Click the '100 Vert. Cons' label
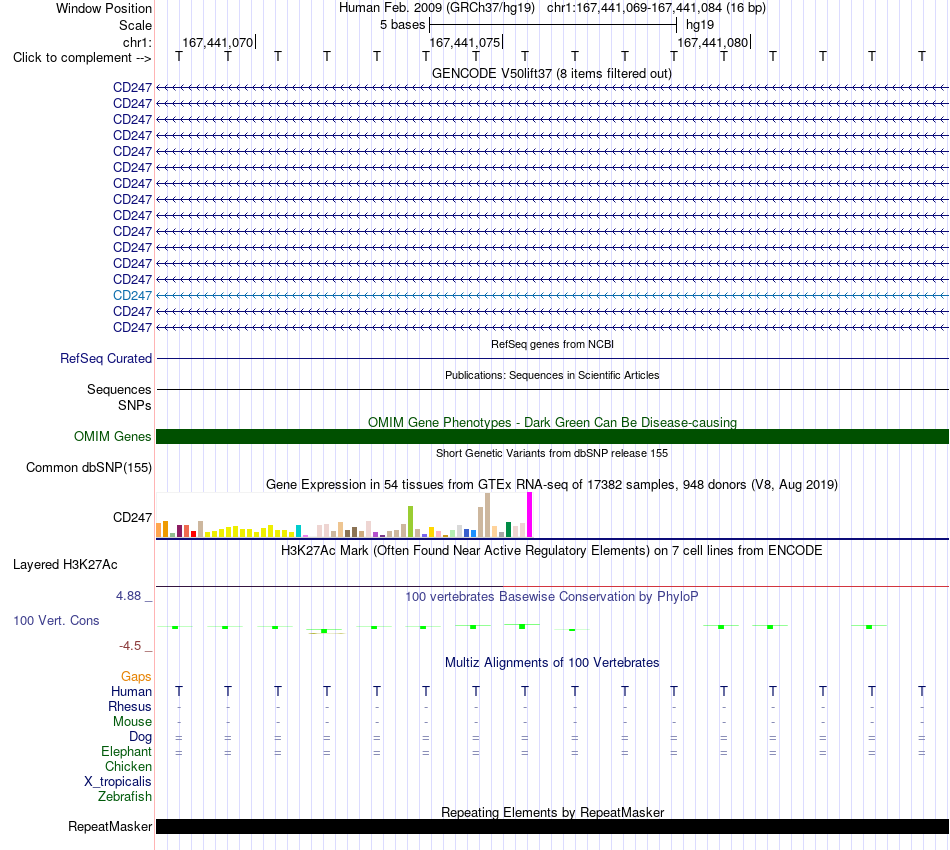 [x=56, y=620]
